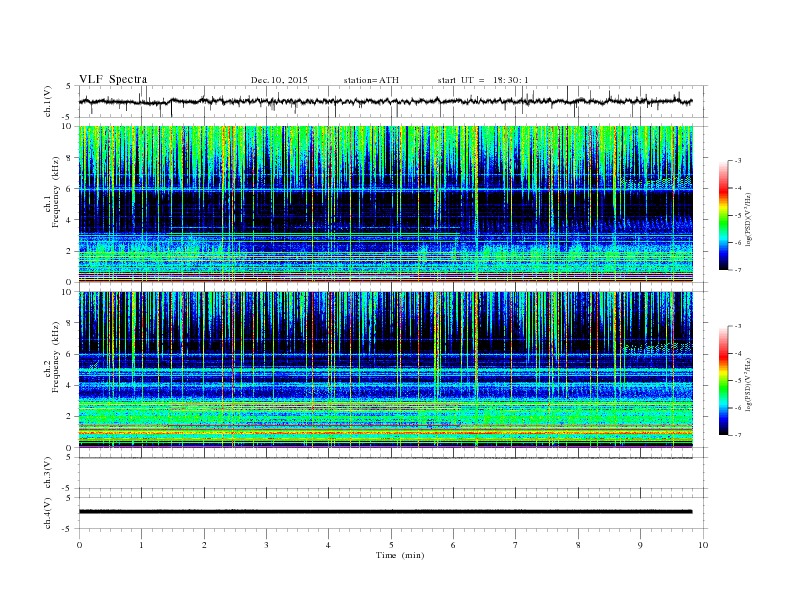The image size is (792, 612).
Task: Click the ch.2 spectrogram color bar
Action: point(723,380)
